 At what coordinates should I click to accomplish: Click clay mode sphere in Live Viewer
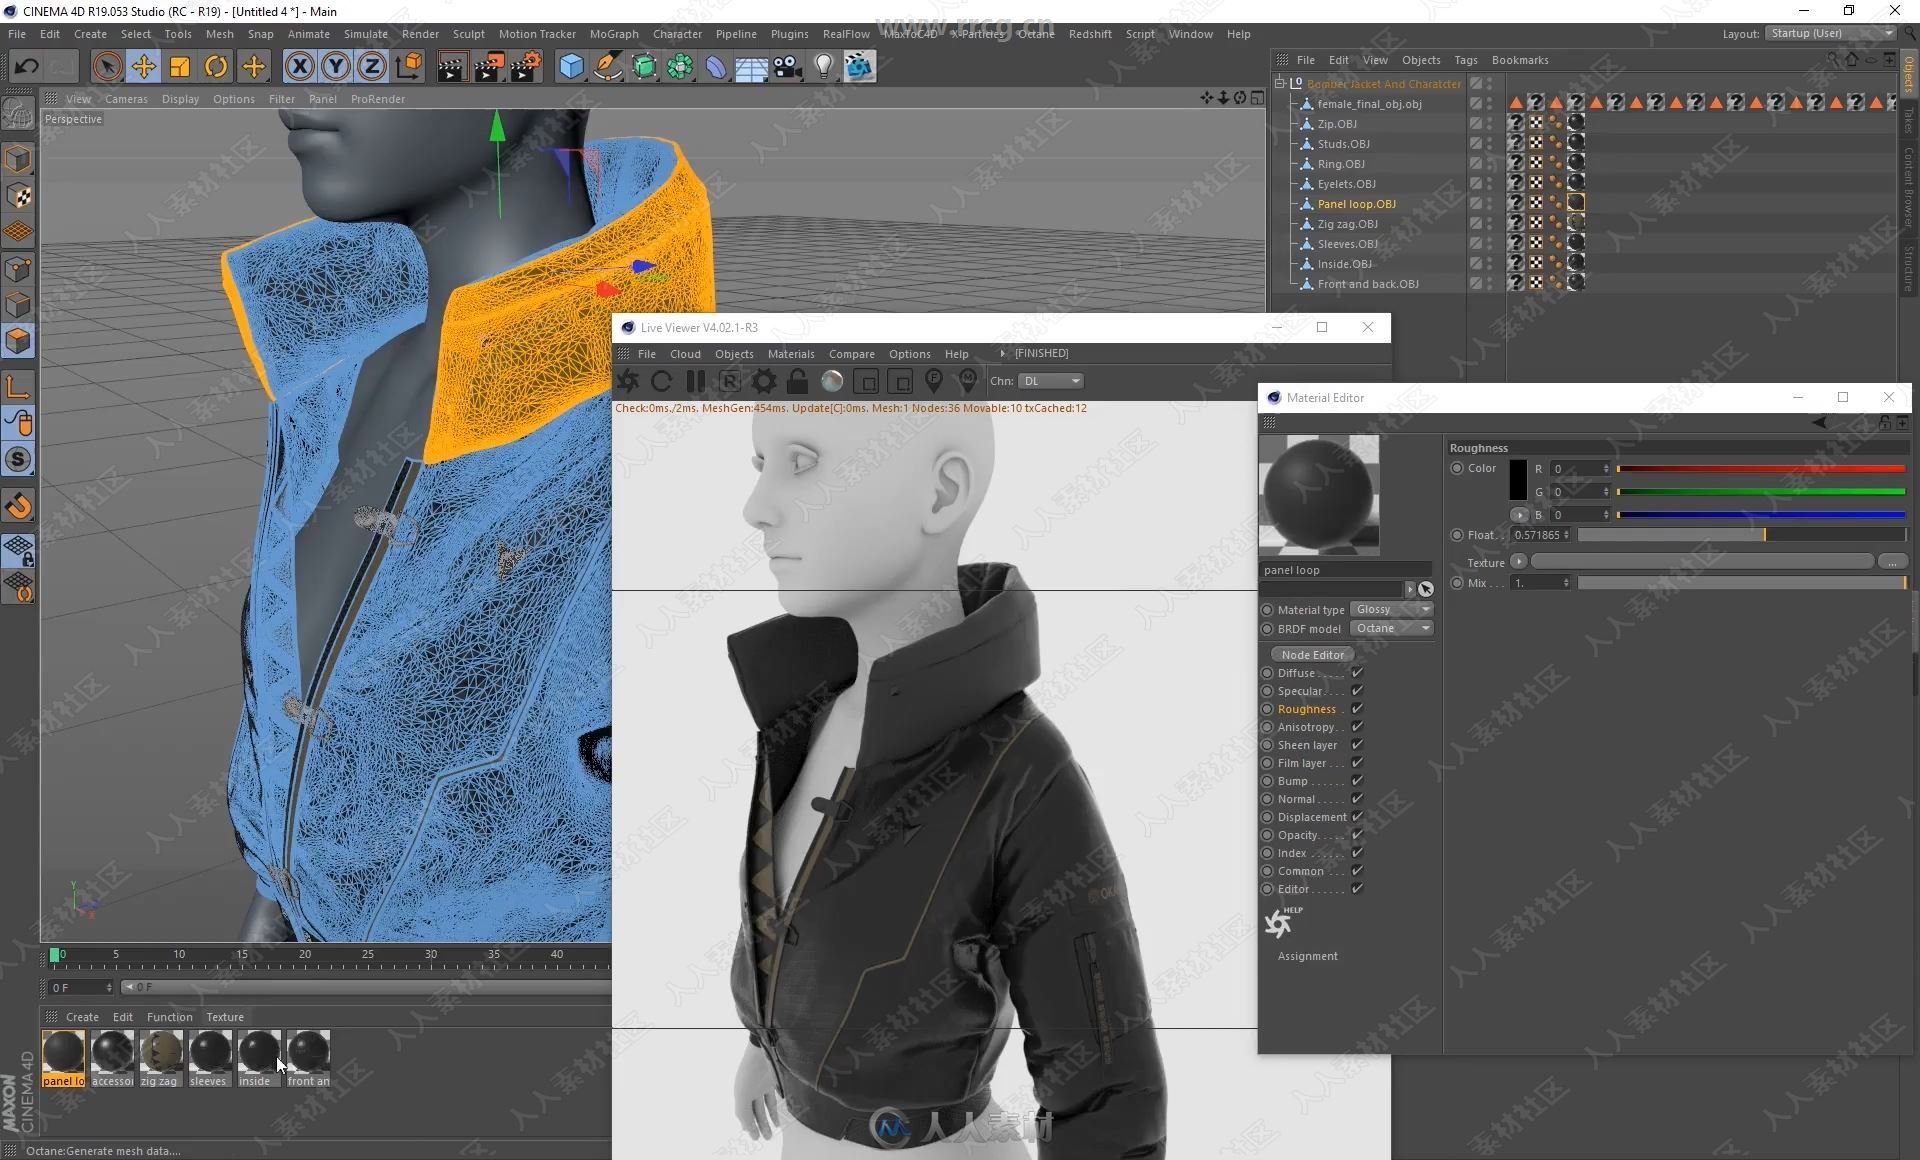[832, 381]
